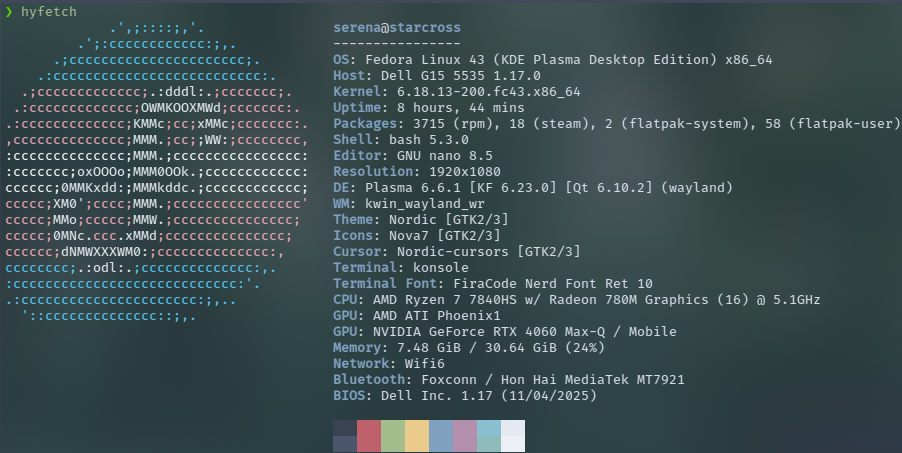The height and width of the screenshot is (453, 902).
Task: Click the green prompt arrow symbol
Action: (x=9, y=11)
